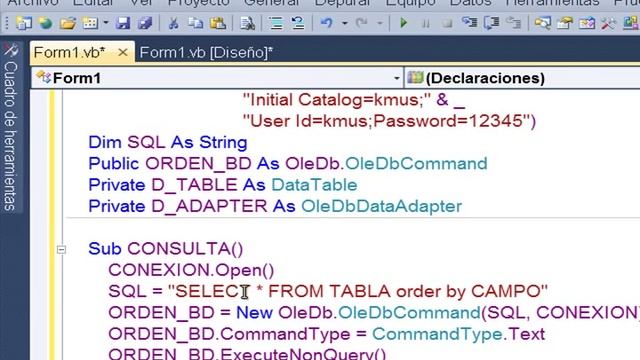Screen dimensions: 640x360
Task: Click the Stop debugging square icon
Action: (x=447, y=23)
